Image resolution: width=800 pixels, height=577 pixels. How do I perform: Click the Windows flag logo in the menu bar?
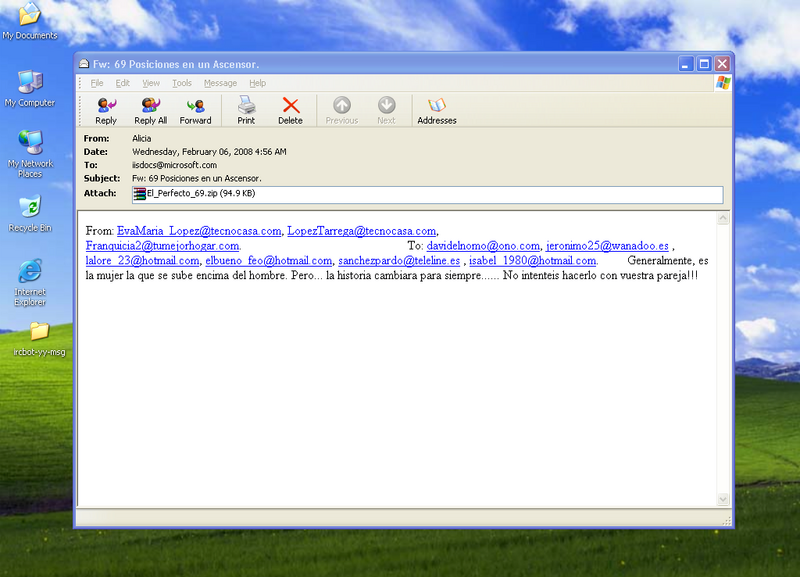click(x=722, y=83)
